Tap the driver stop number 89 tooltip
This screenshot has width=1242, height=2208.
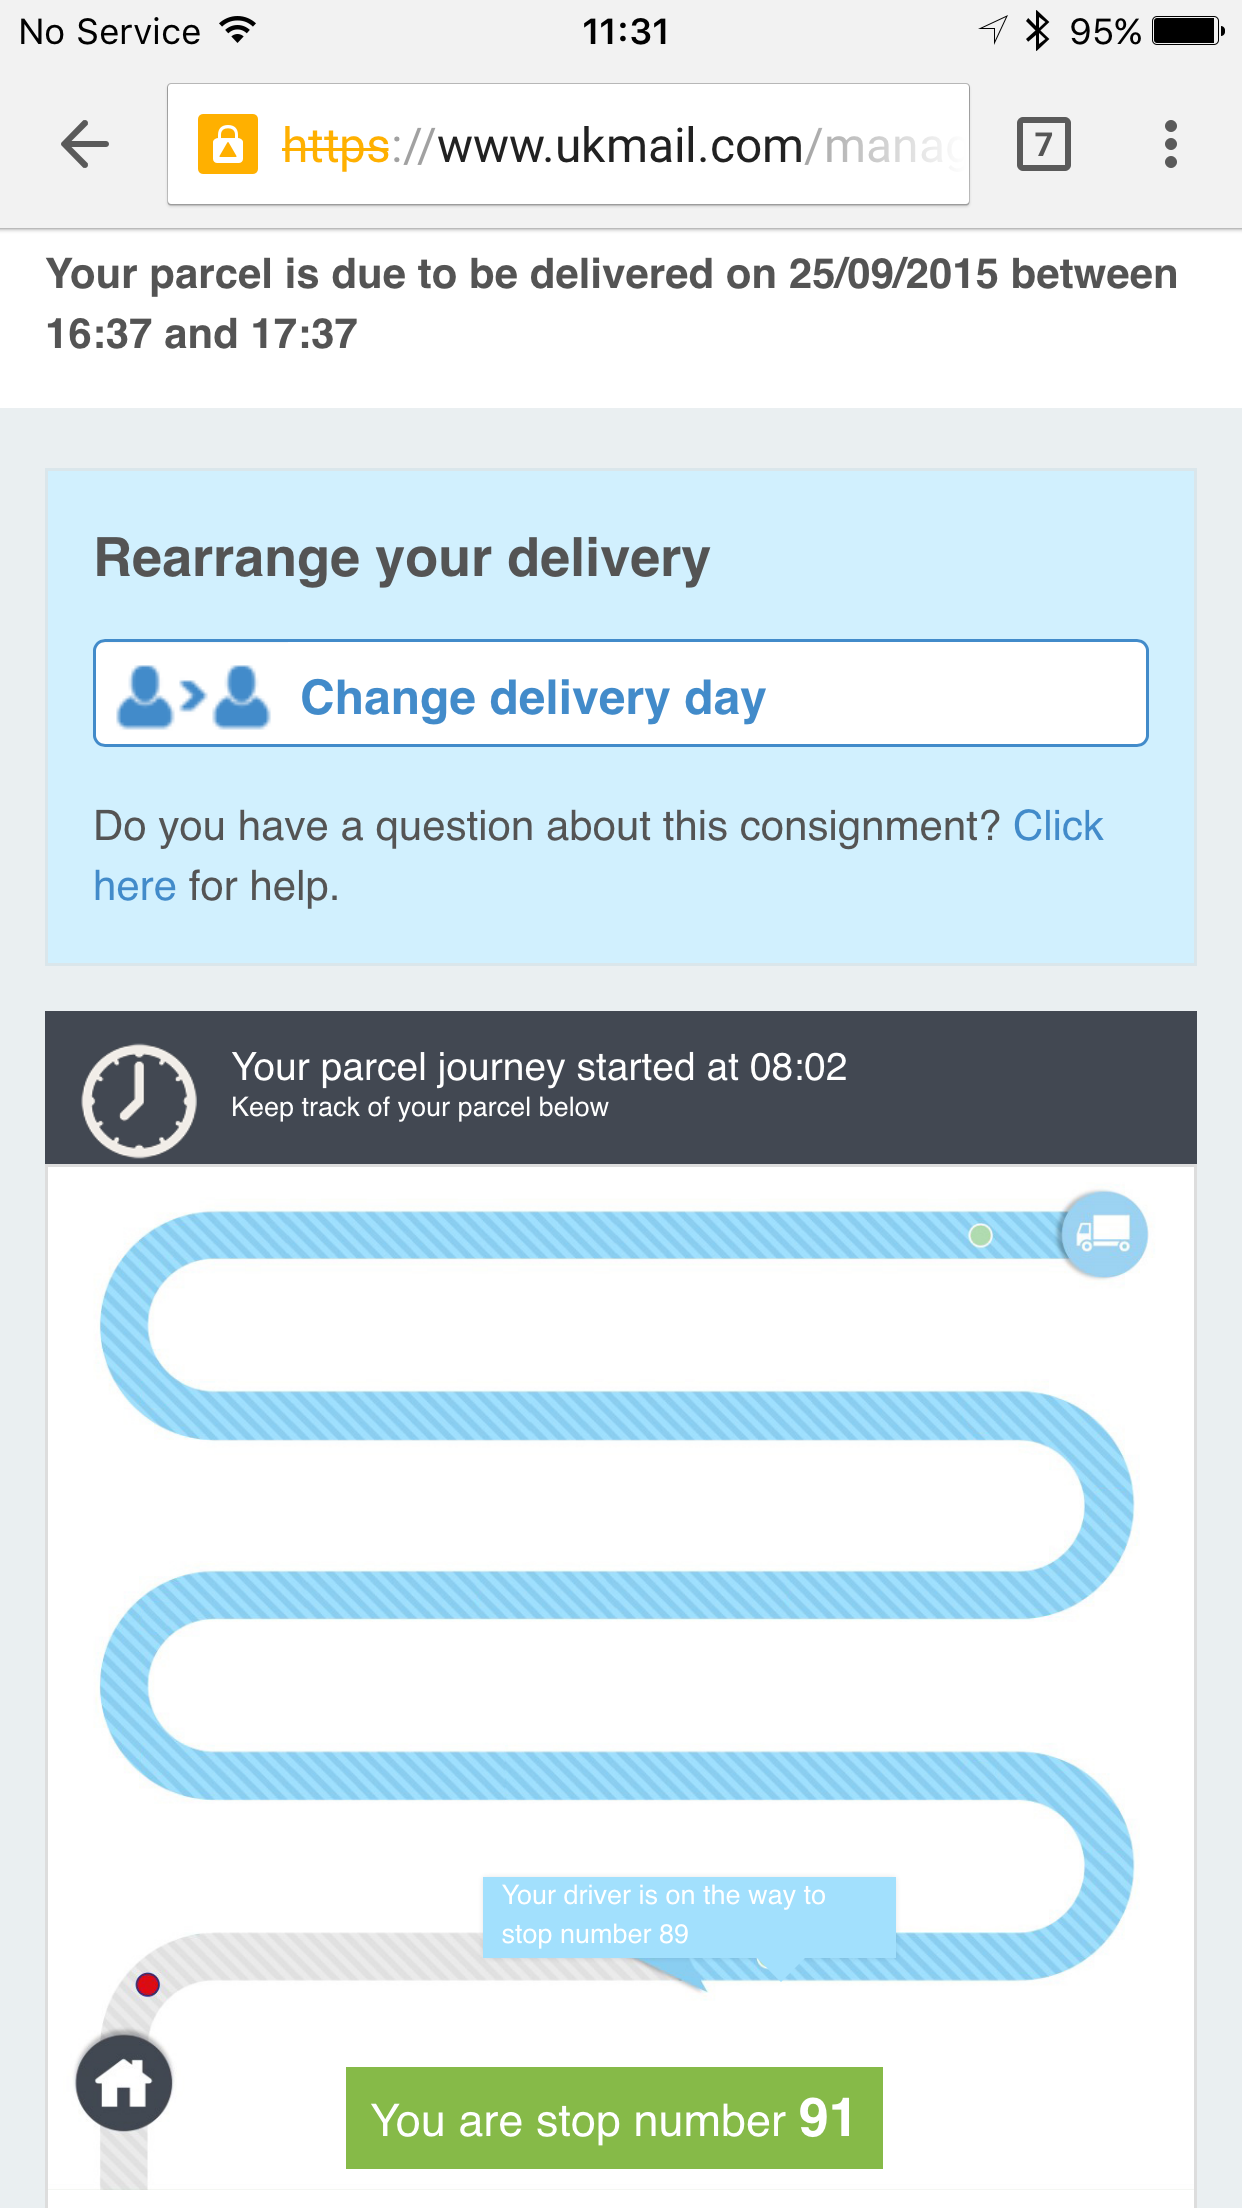pos(688,1915)
